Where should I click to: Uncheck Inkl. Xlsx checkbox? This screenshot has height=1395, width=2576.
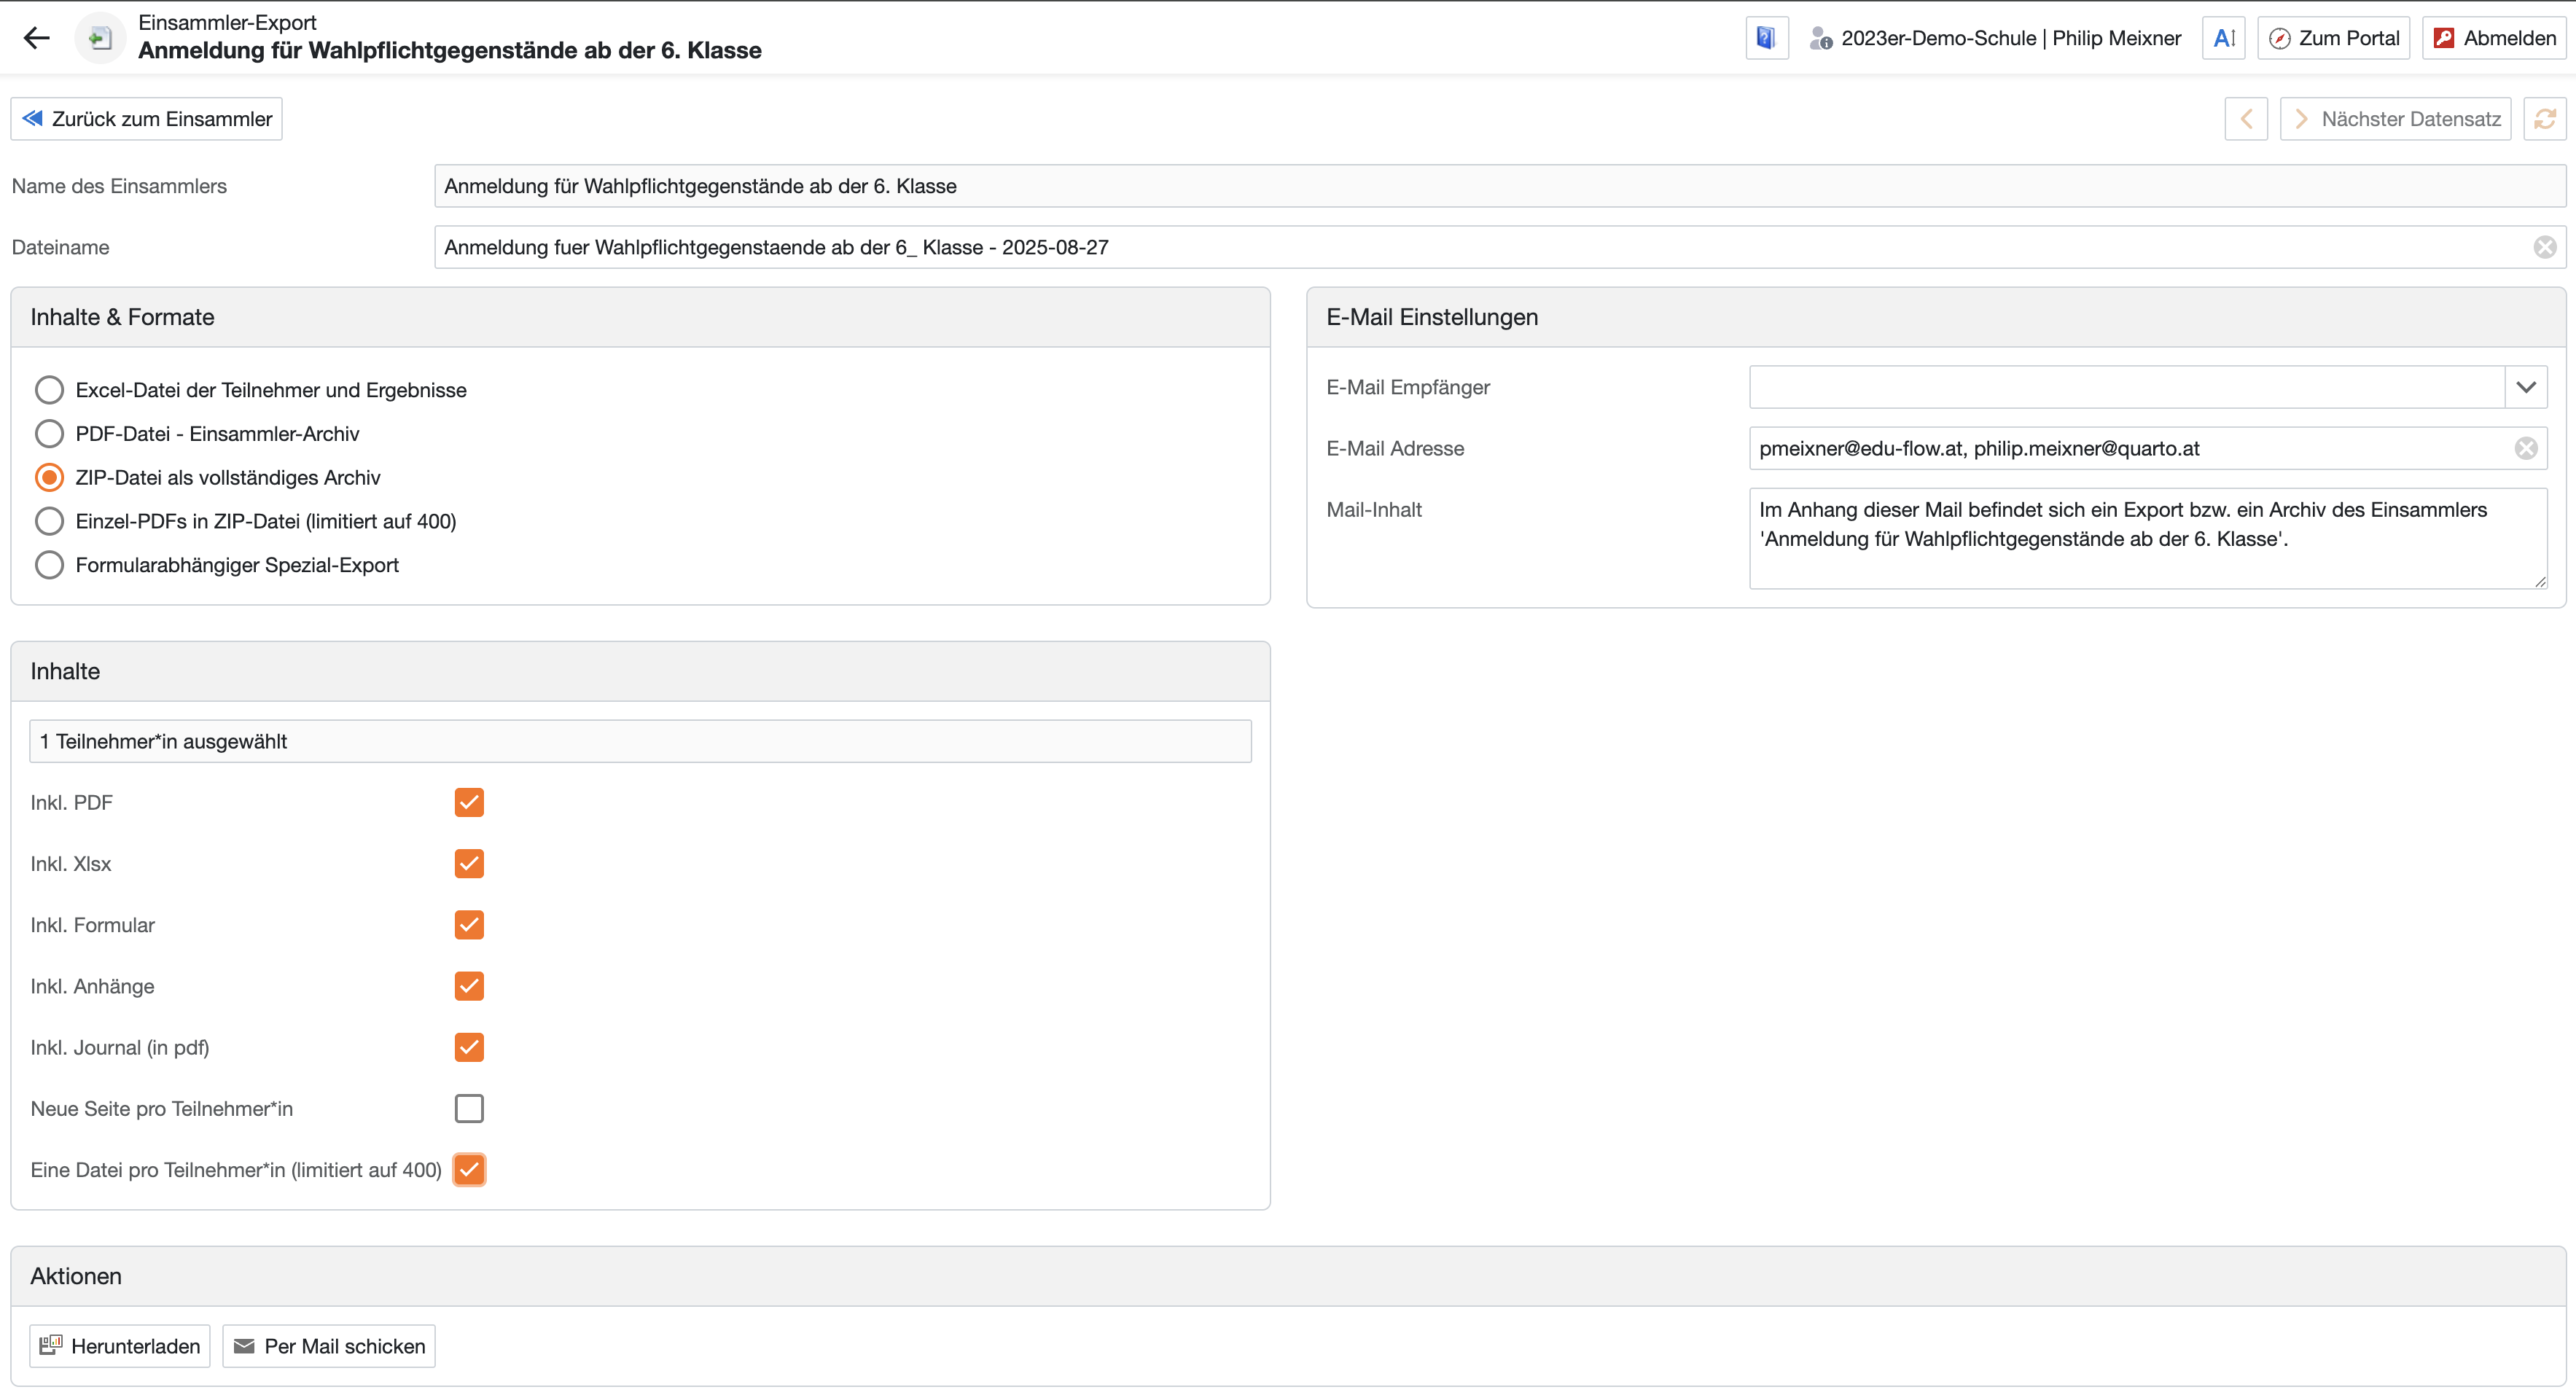pyautogui.click(x=469, y=864)
